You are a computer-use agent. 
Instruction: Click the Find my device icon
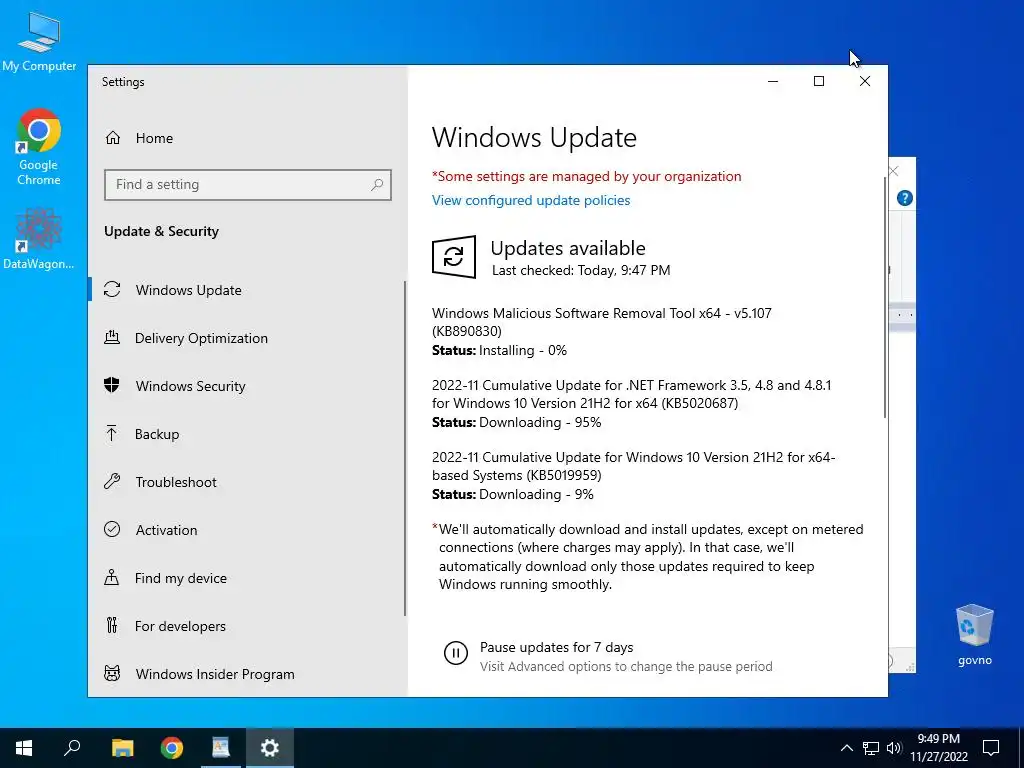[112, 577]
